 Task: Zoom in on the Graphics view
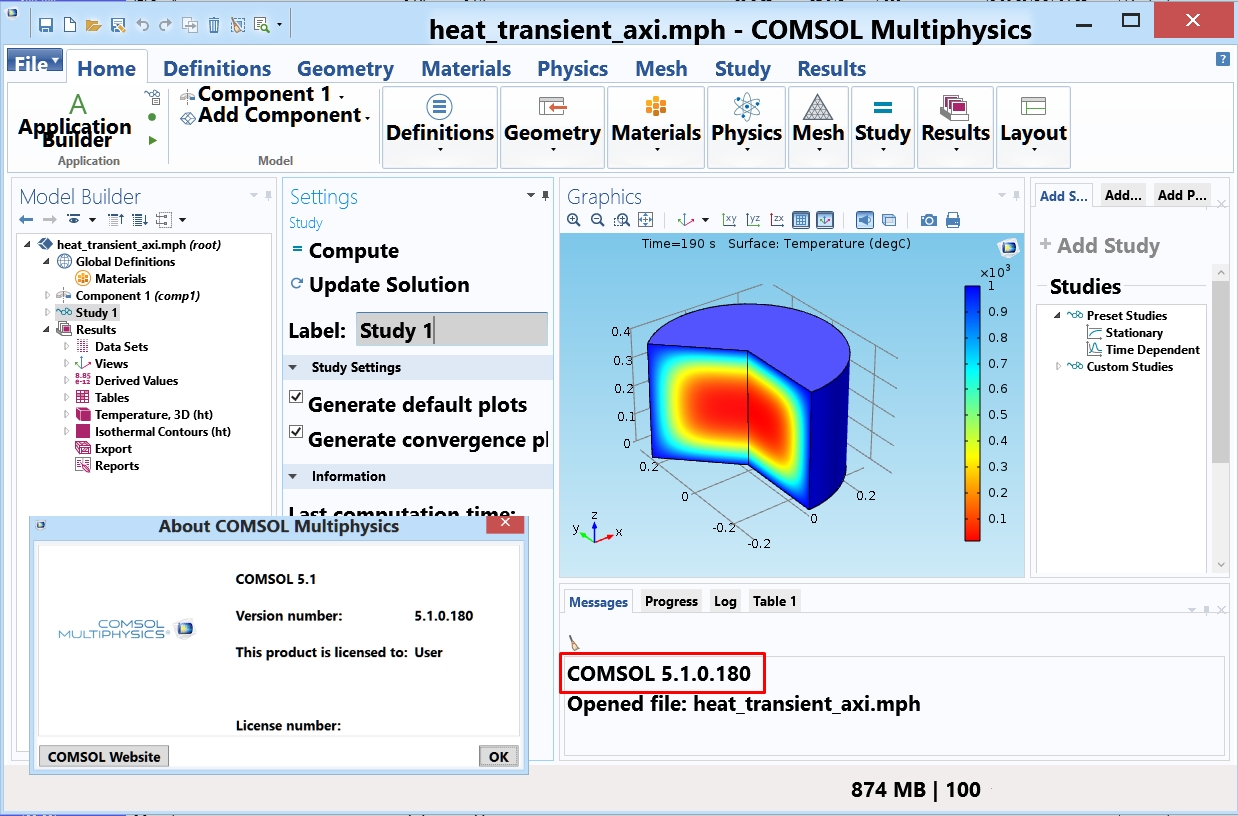pos(574,220)
